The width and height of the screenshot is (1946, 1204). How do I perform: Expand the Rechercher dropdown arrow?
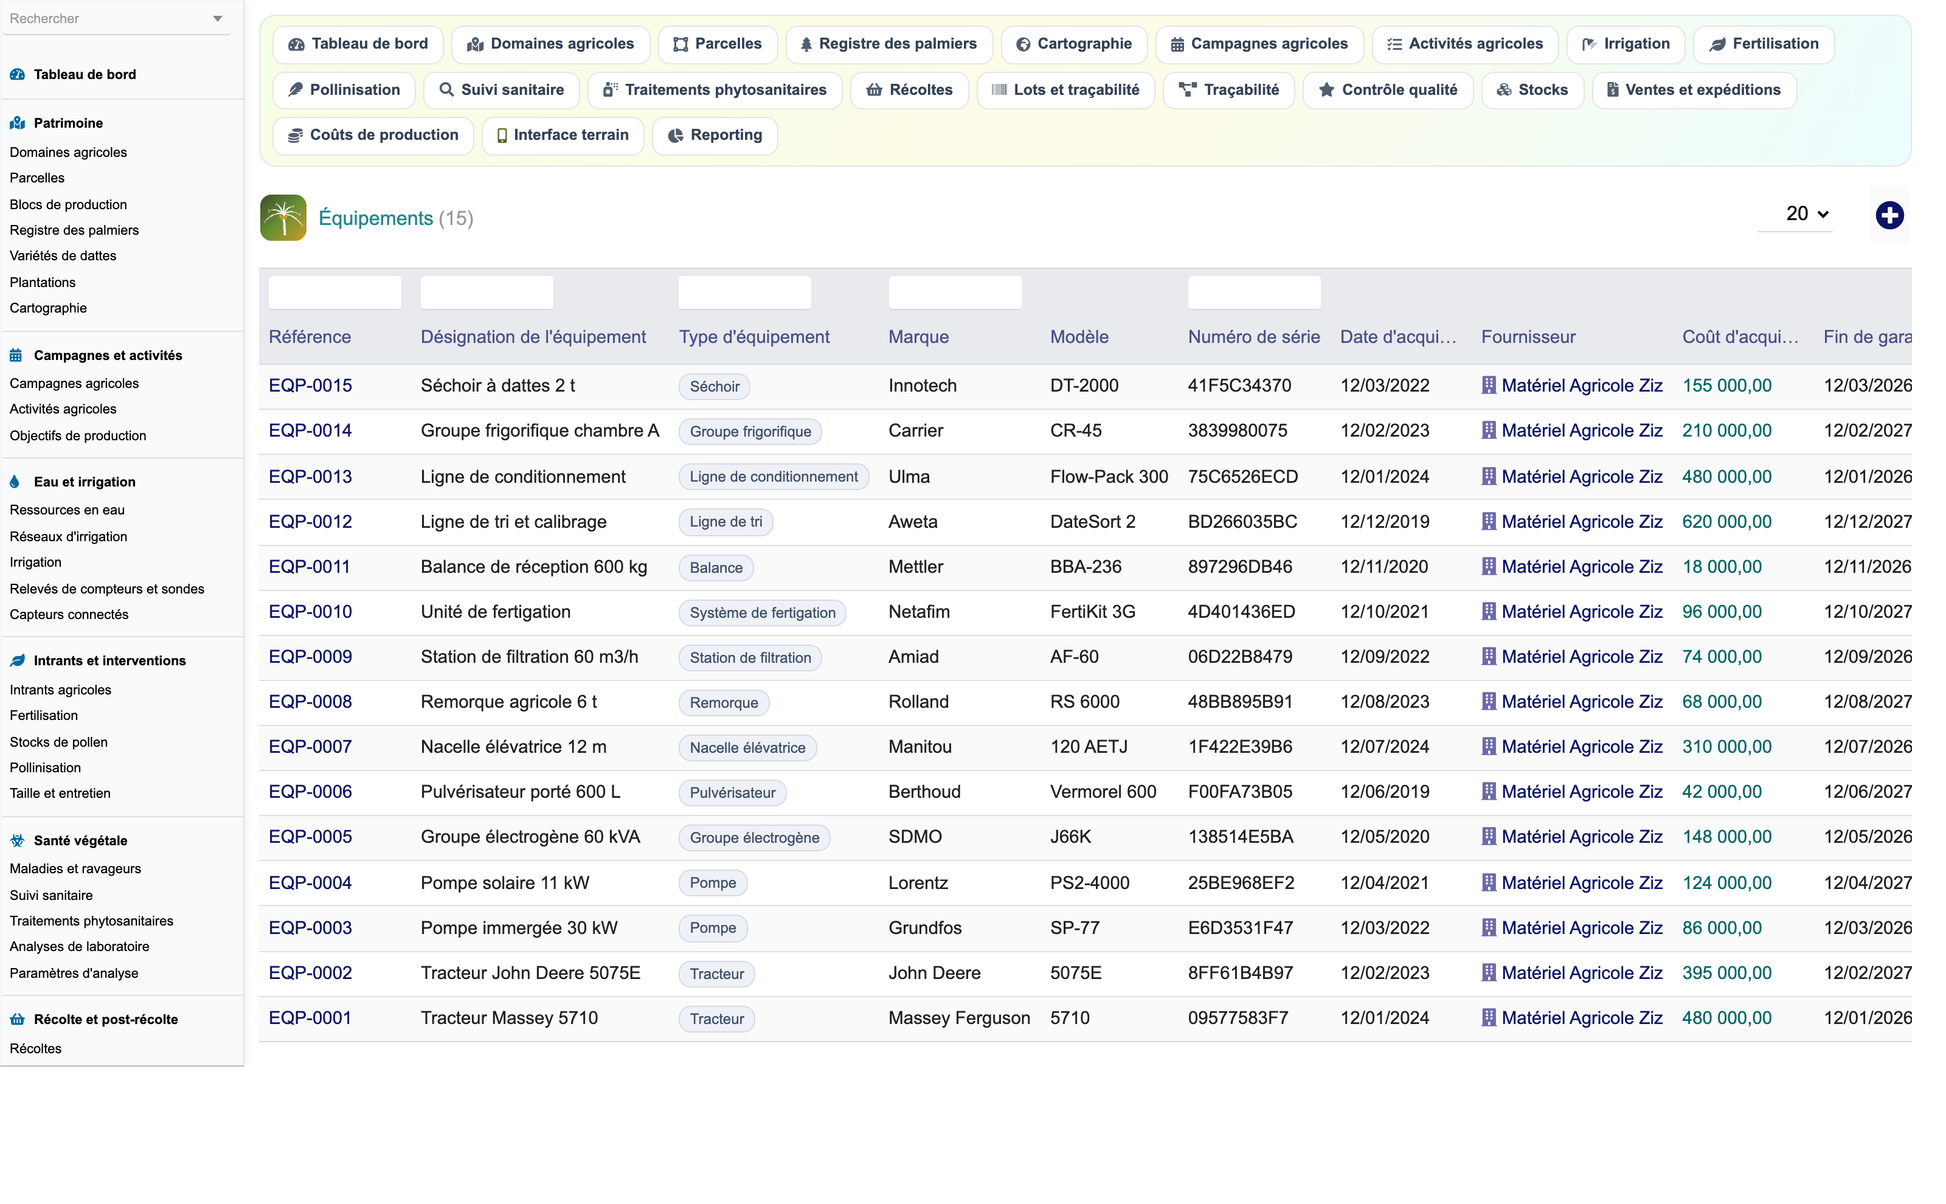click(x=217, y=19)
